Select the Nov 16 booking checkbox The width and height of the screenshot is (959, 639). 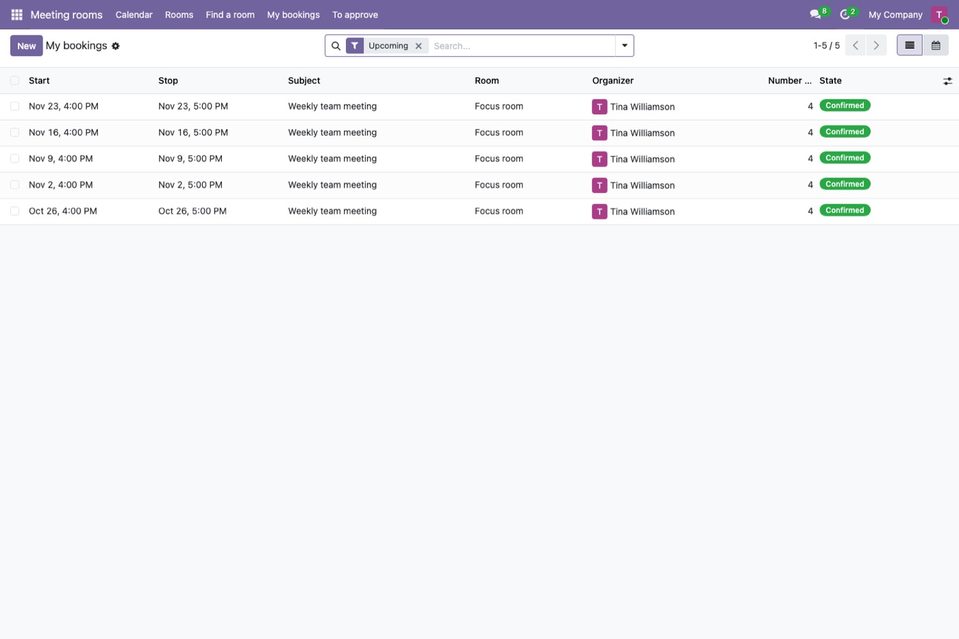click(x=15, y=133)
